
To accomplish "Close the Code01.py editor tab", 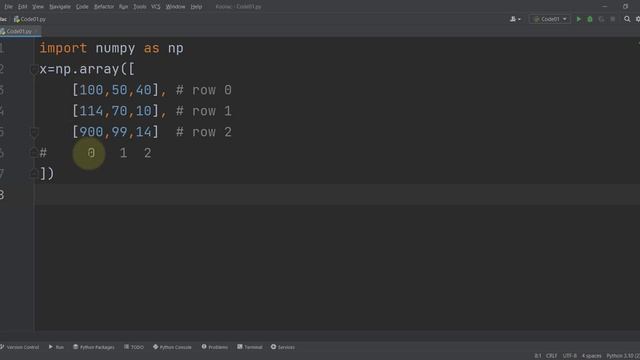I will (37, 31).
